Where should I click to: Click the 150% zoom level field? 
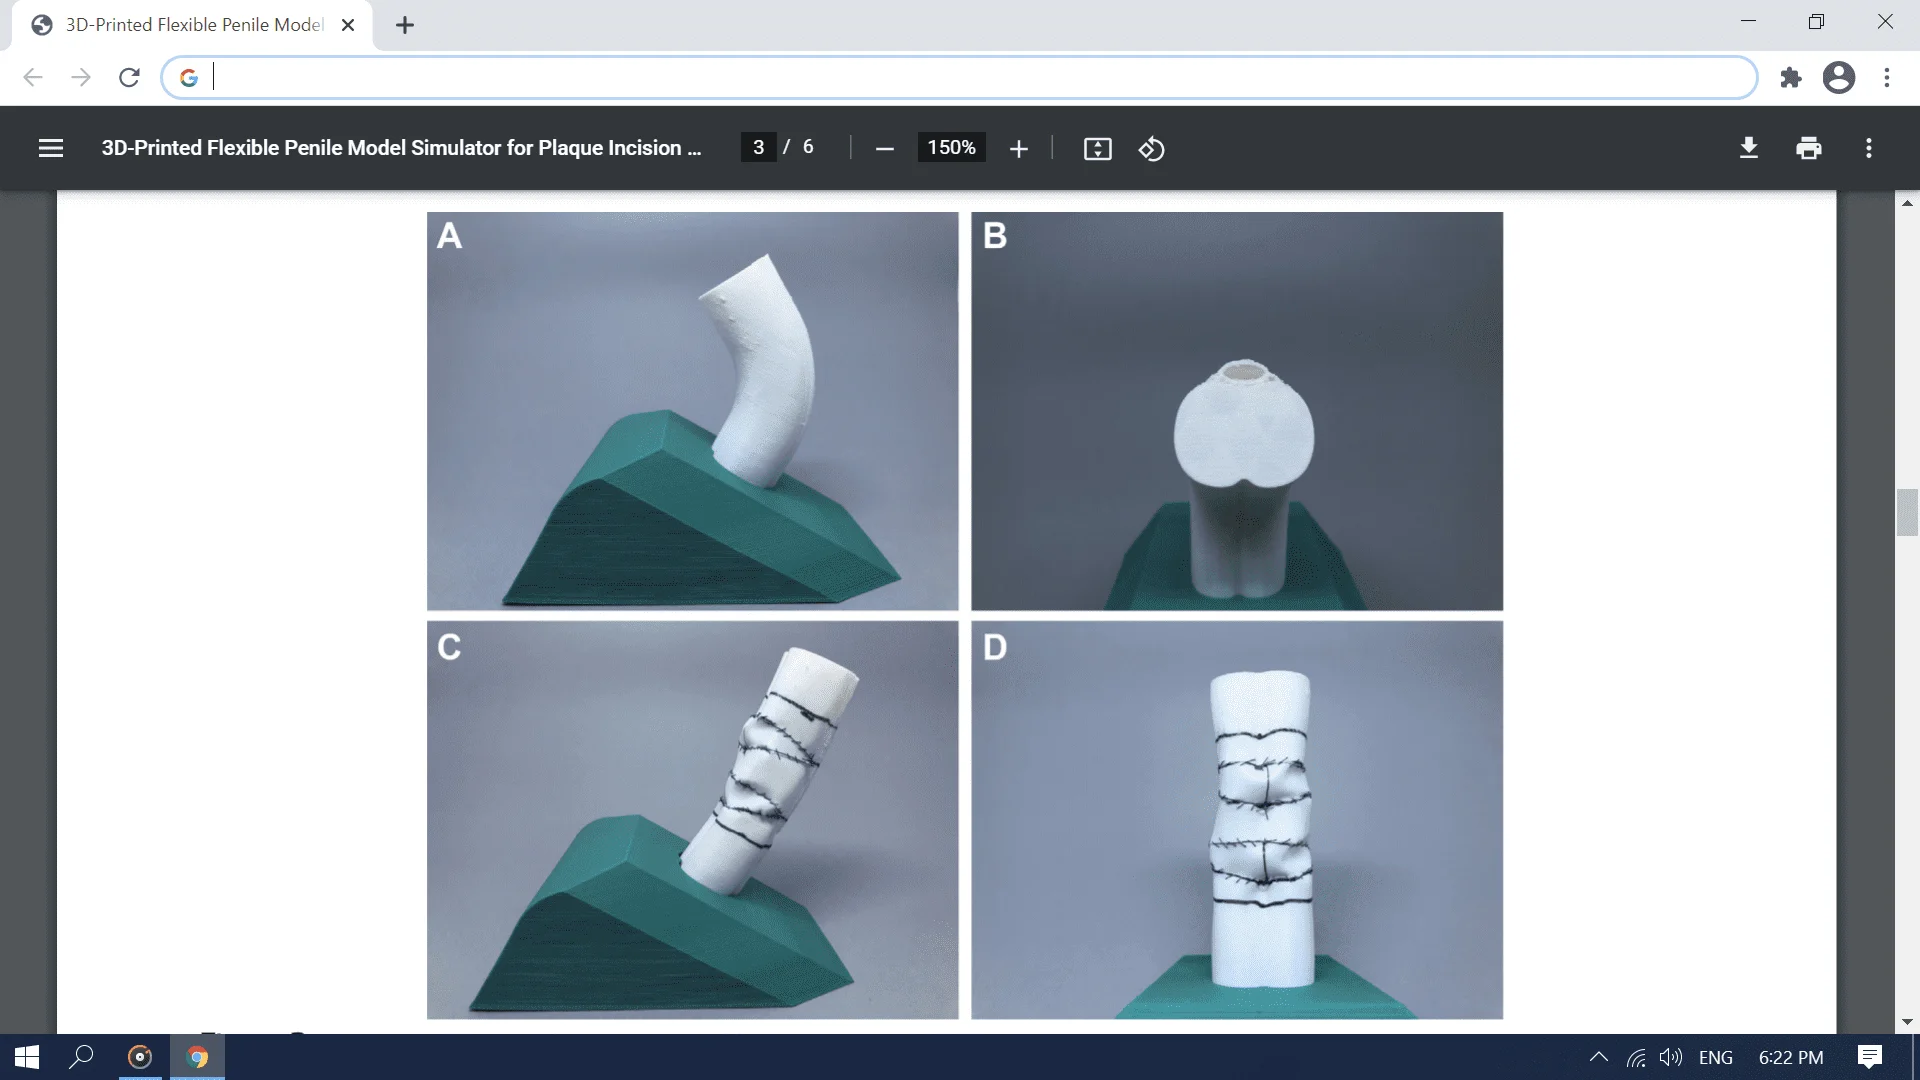point(951,147)
